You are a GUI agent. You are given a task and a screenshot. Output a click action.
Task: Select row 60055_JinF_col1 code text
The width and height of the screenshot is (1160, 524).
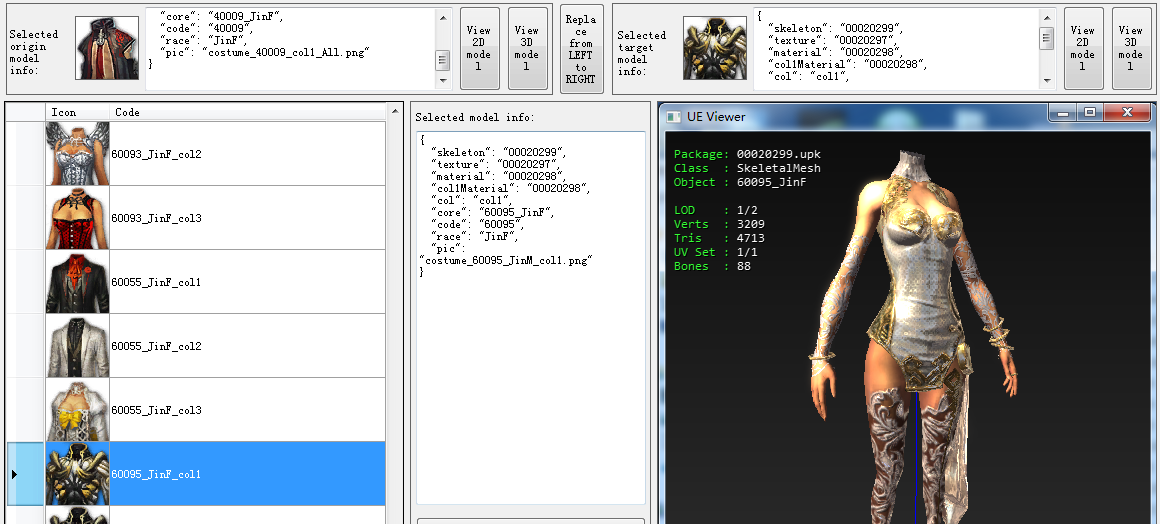[x=156, y=283]
